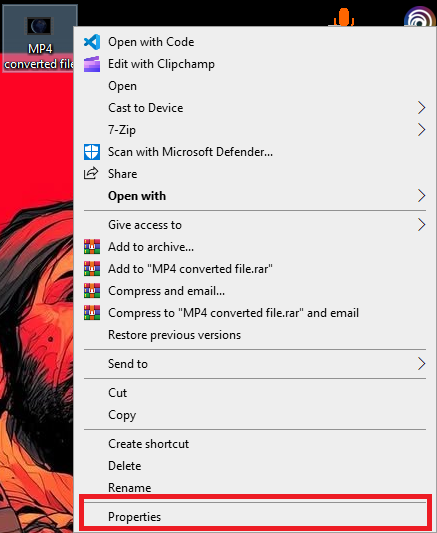Expand the Open with submenu arrow

[421, 196]
